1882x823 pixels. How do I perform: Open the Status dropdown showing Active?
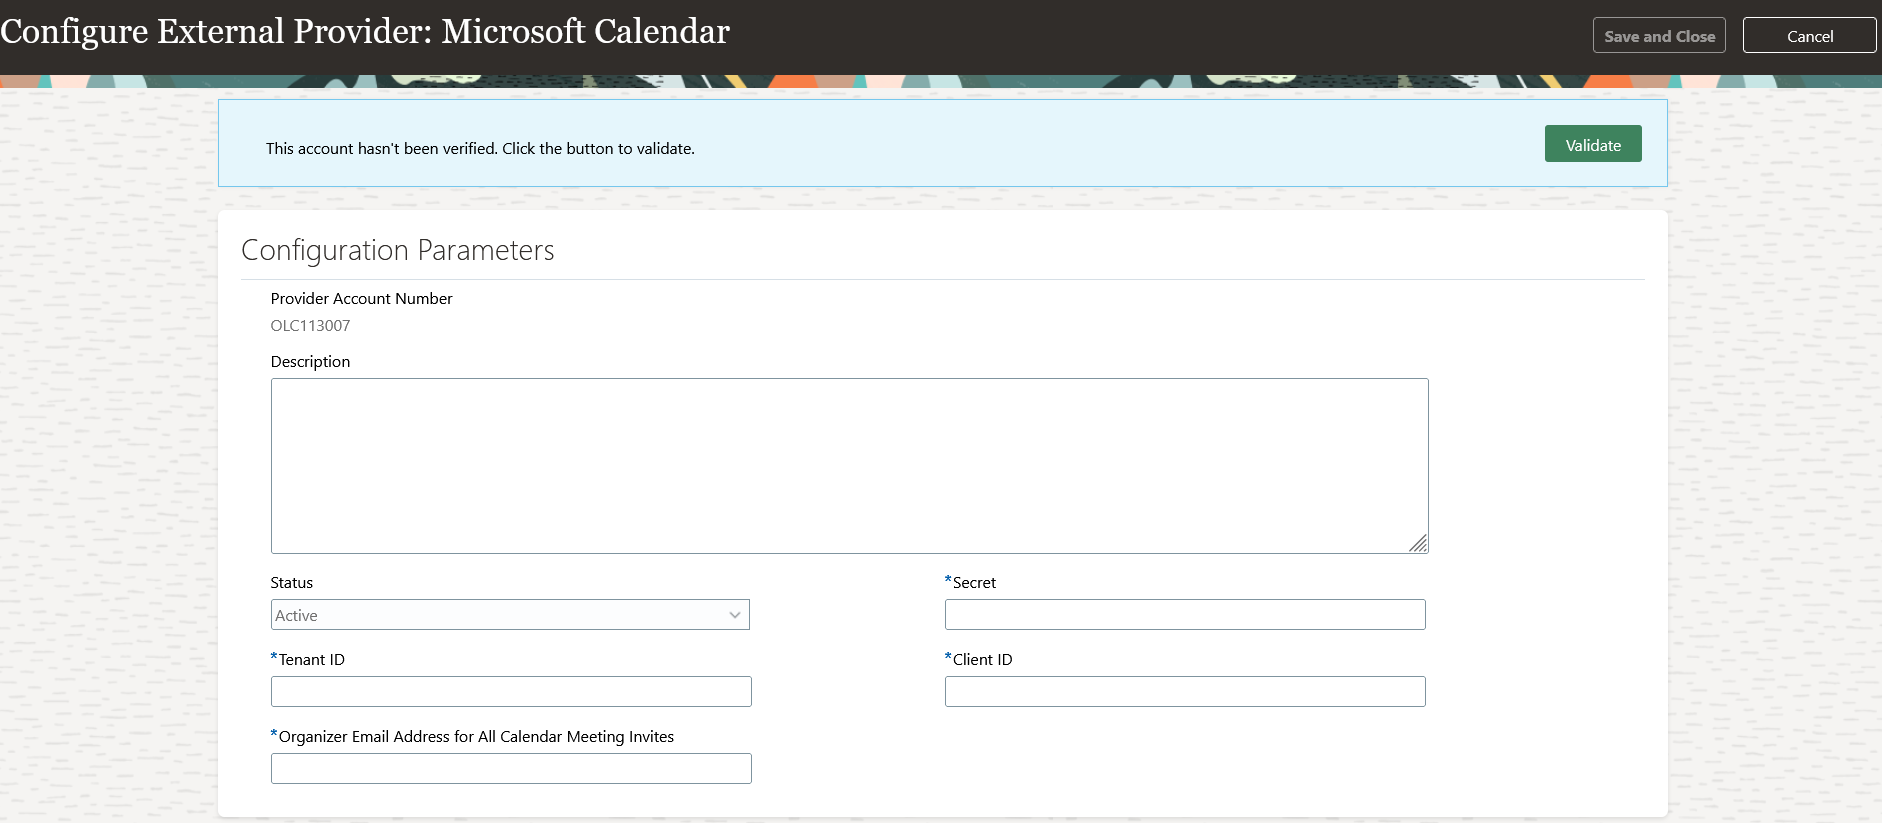pos(509,615)
